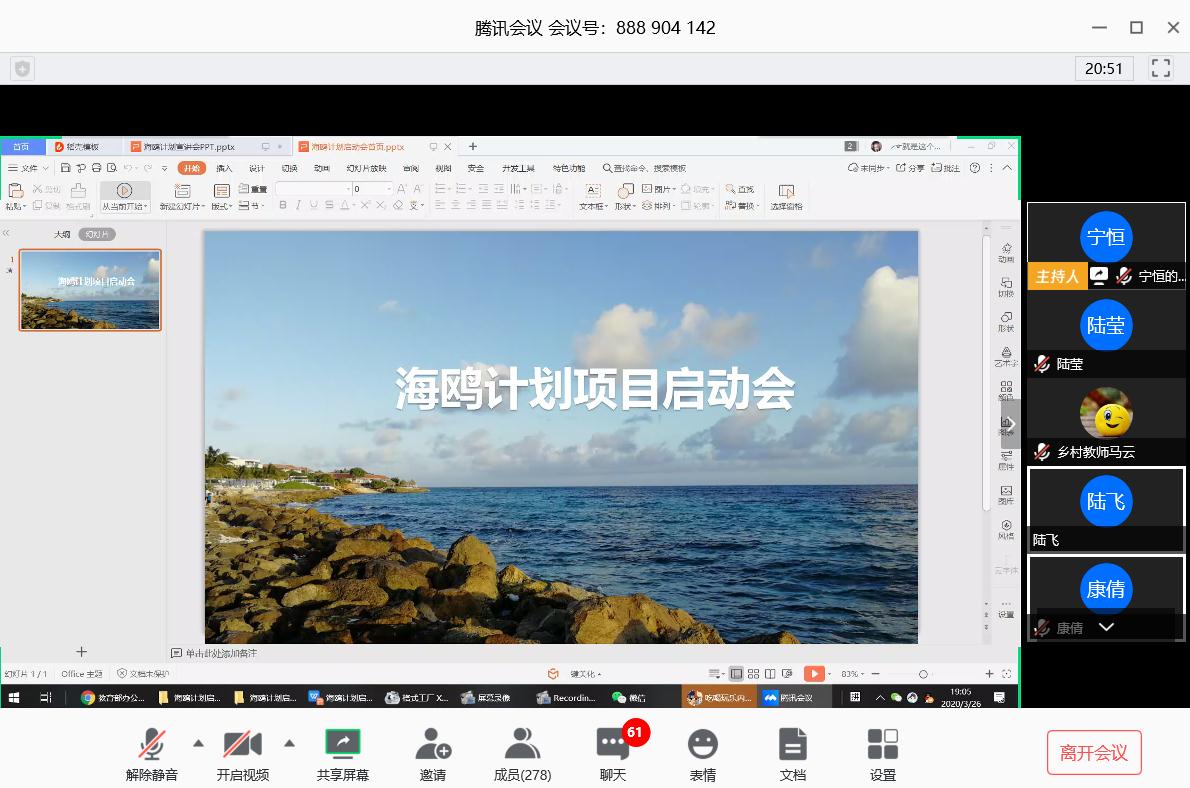
Task: Open the emoji reactions icon
Action: click(x=703, y=745)
